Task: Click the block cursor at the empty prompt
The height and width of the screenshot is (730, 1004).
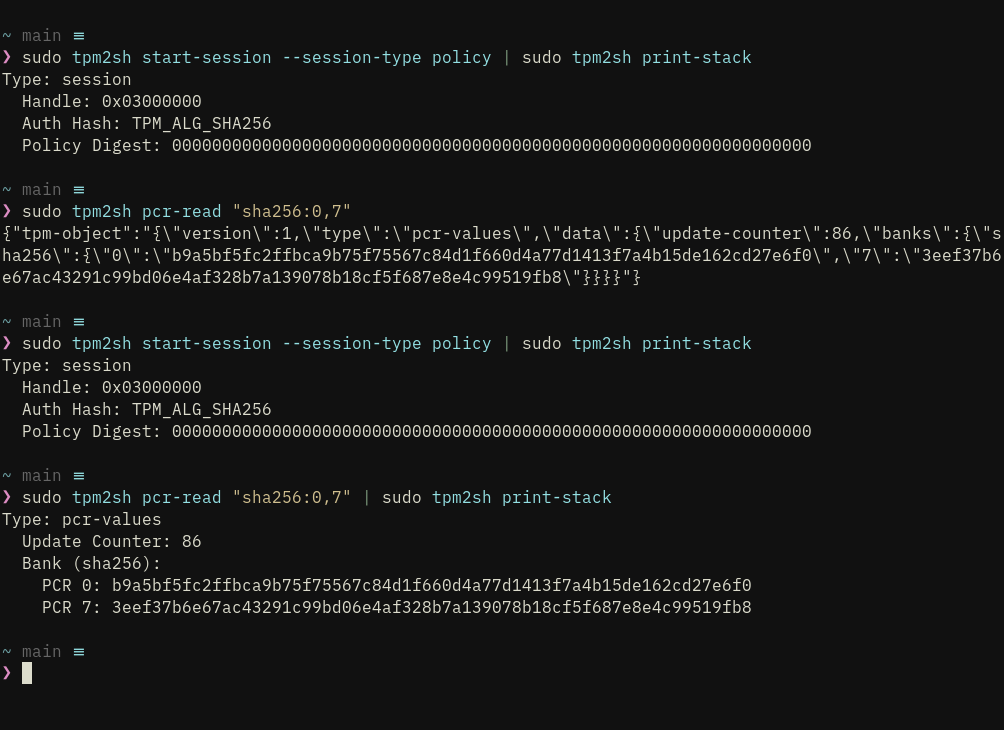Action: pos(27,673)
